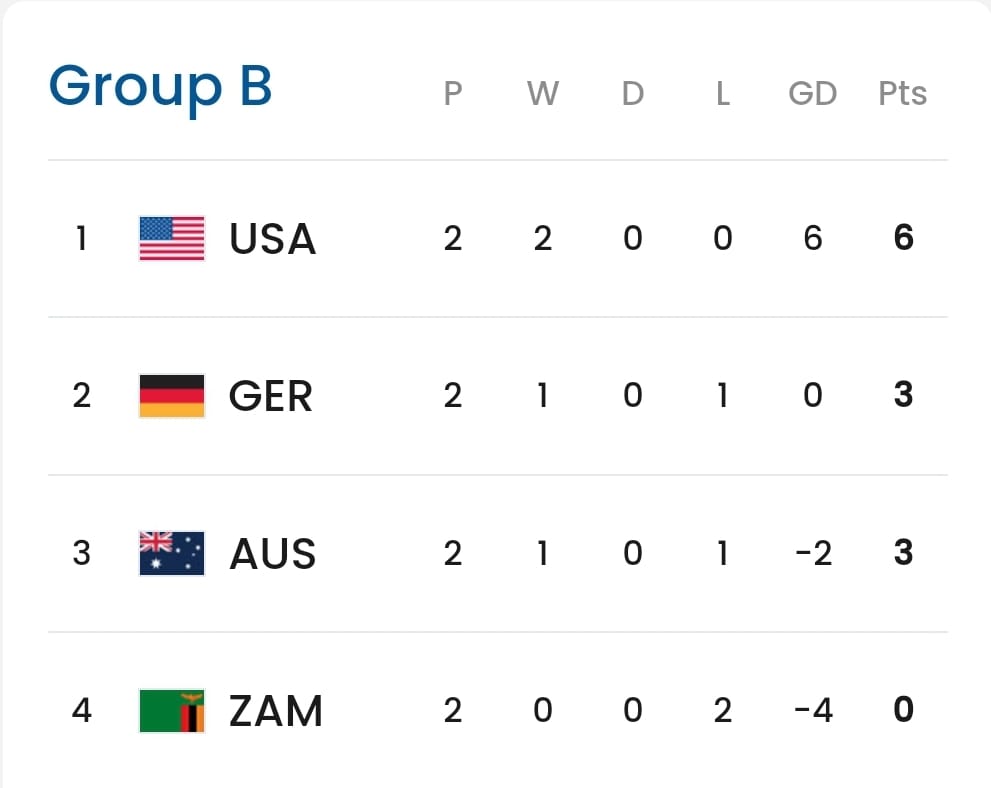Click the W column header

pos(542,94)
